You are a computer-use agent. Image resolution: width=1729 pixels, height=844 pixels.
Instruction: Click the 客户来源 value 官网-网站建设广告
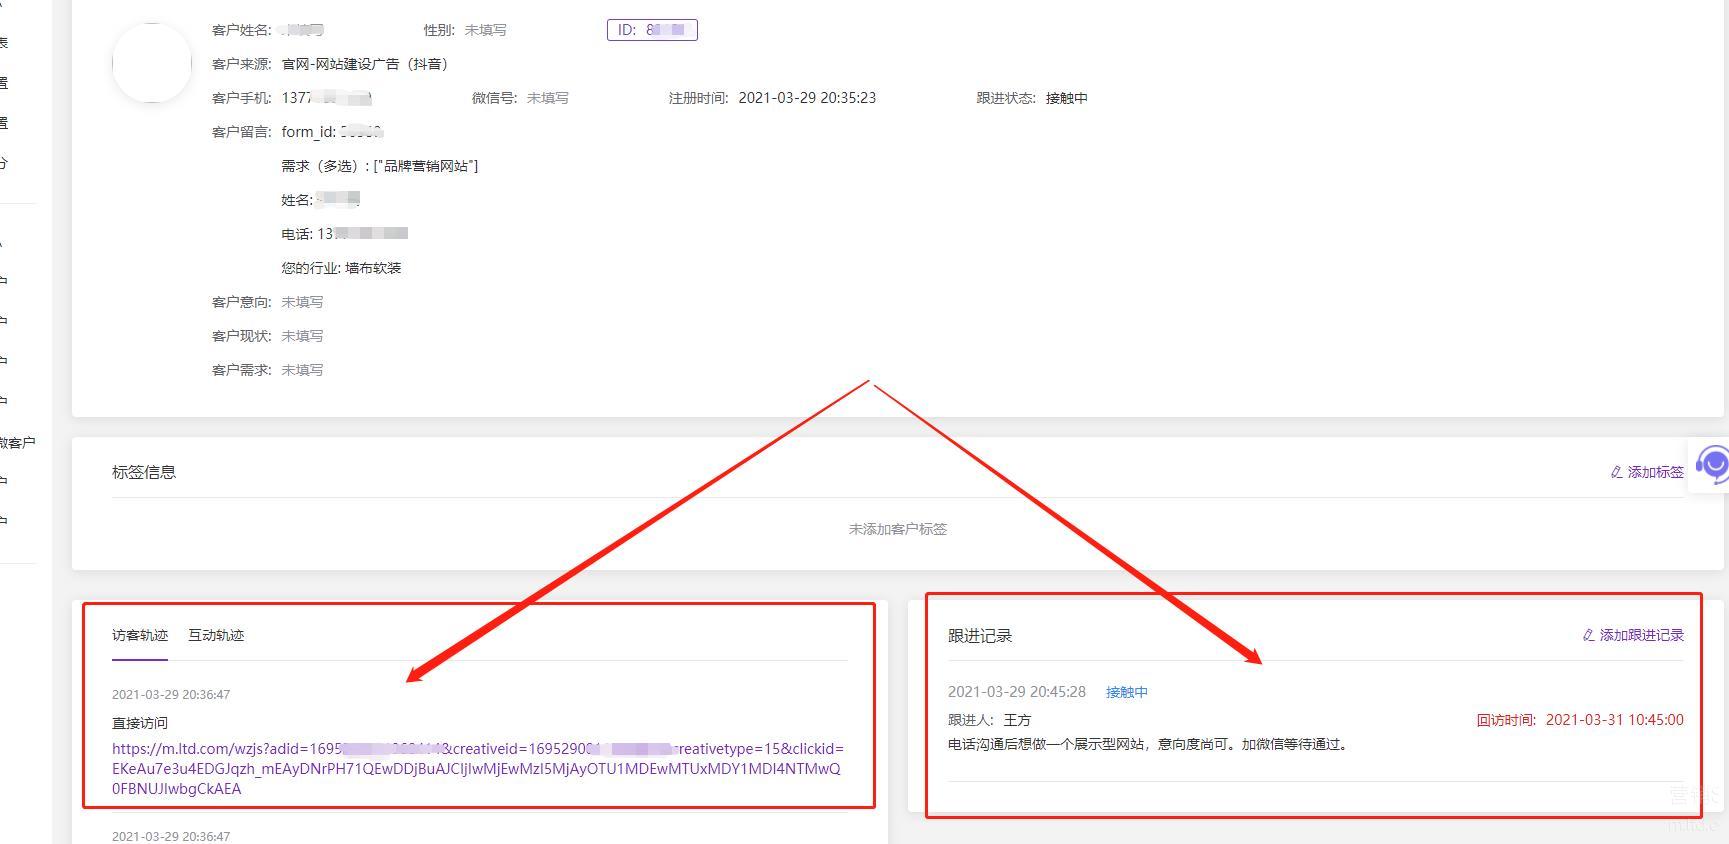365,64
